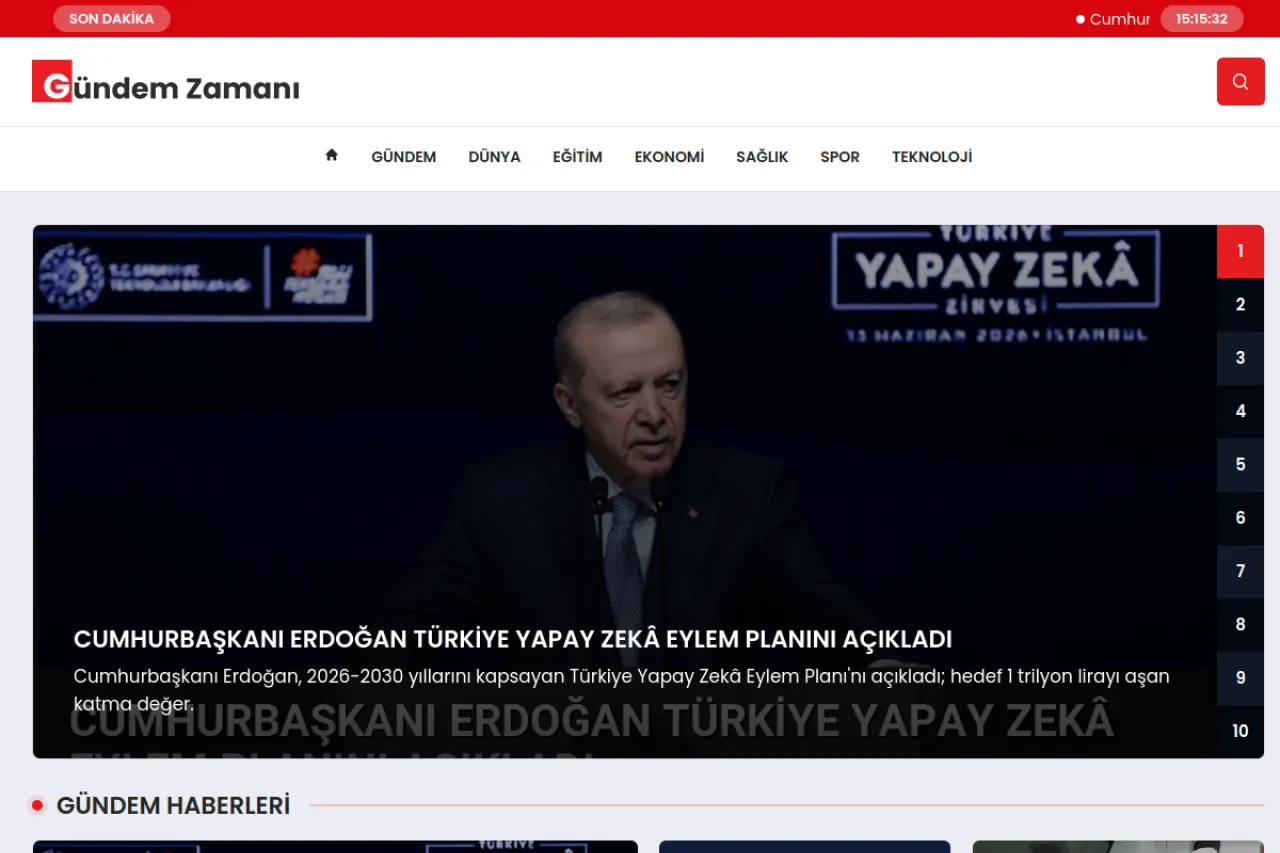The width and height of the screenshot is (1280, 853).
Task: Select slide 10 in the slider
Action: point(1240,731)
